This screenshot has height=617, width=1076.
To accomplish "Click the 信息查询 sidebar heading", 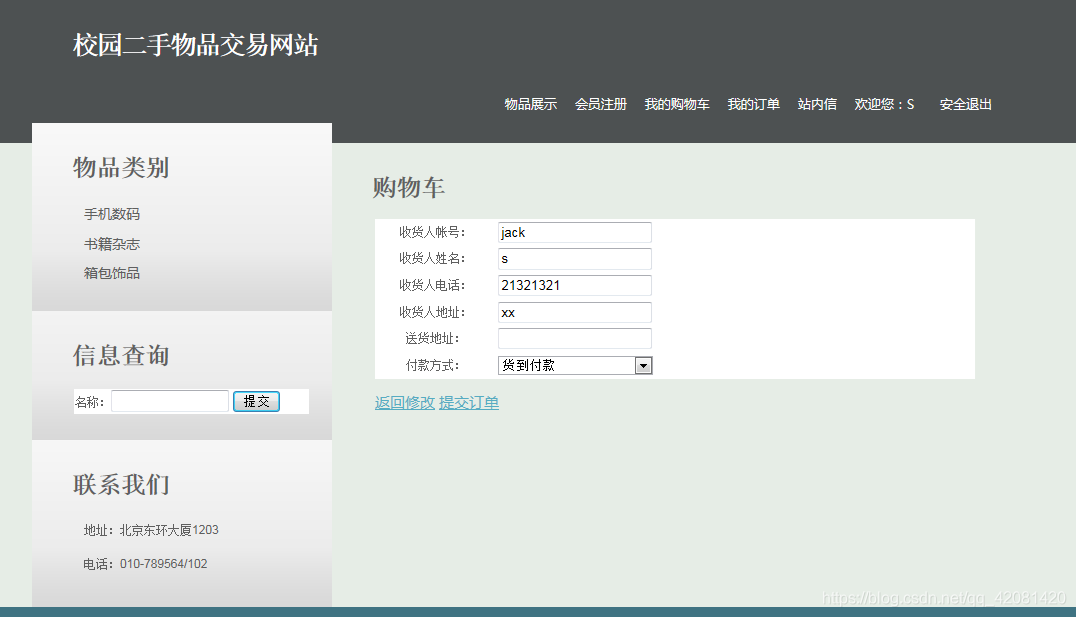I will [x=121, y=356].
